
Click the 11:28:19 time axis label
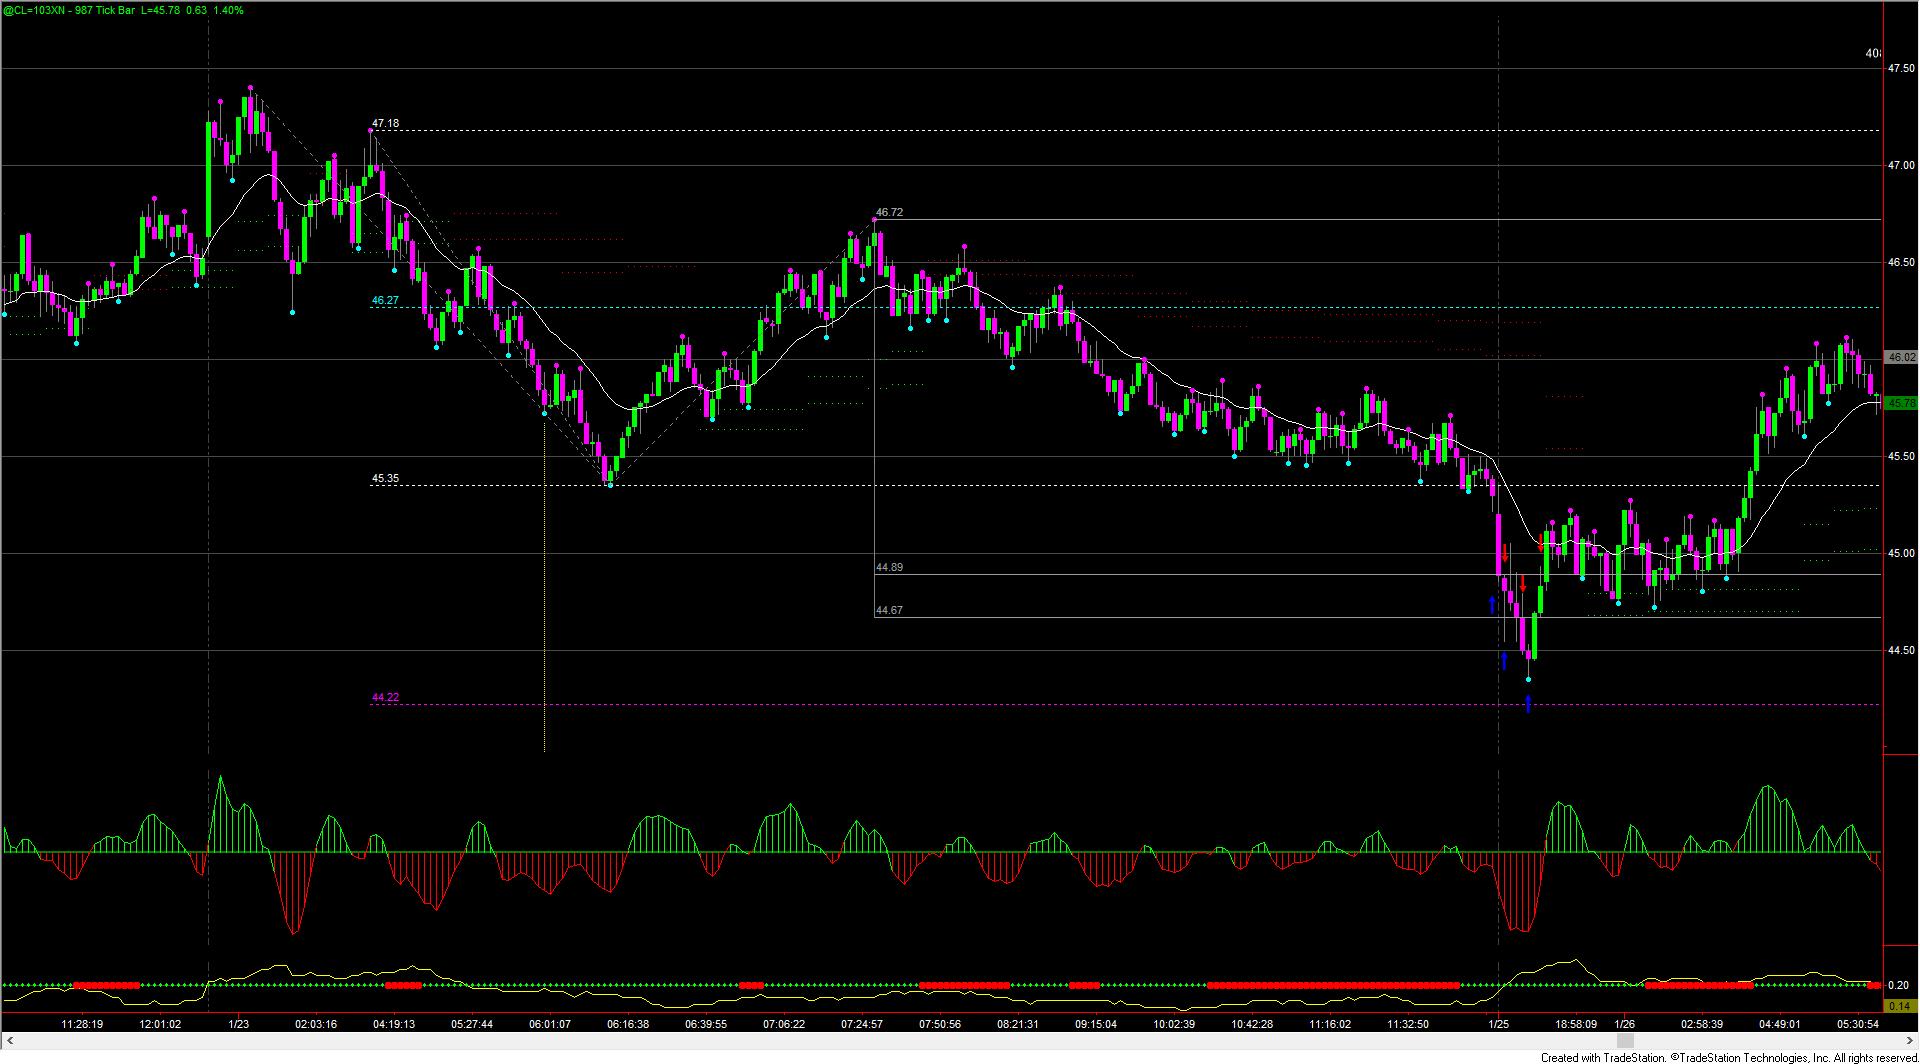82,1024
